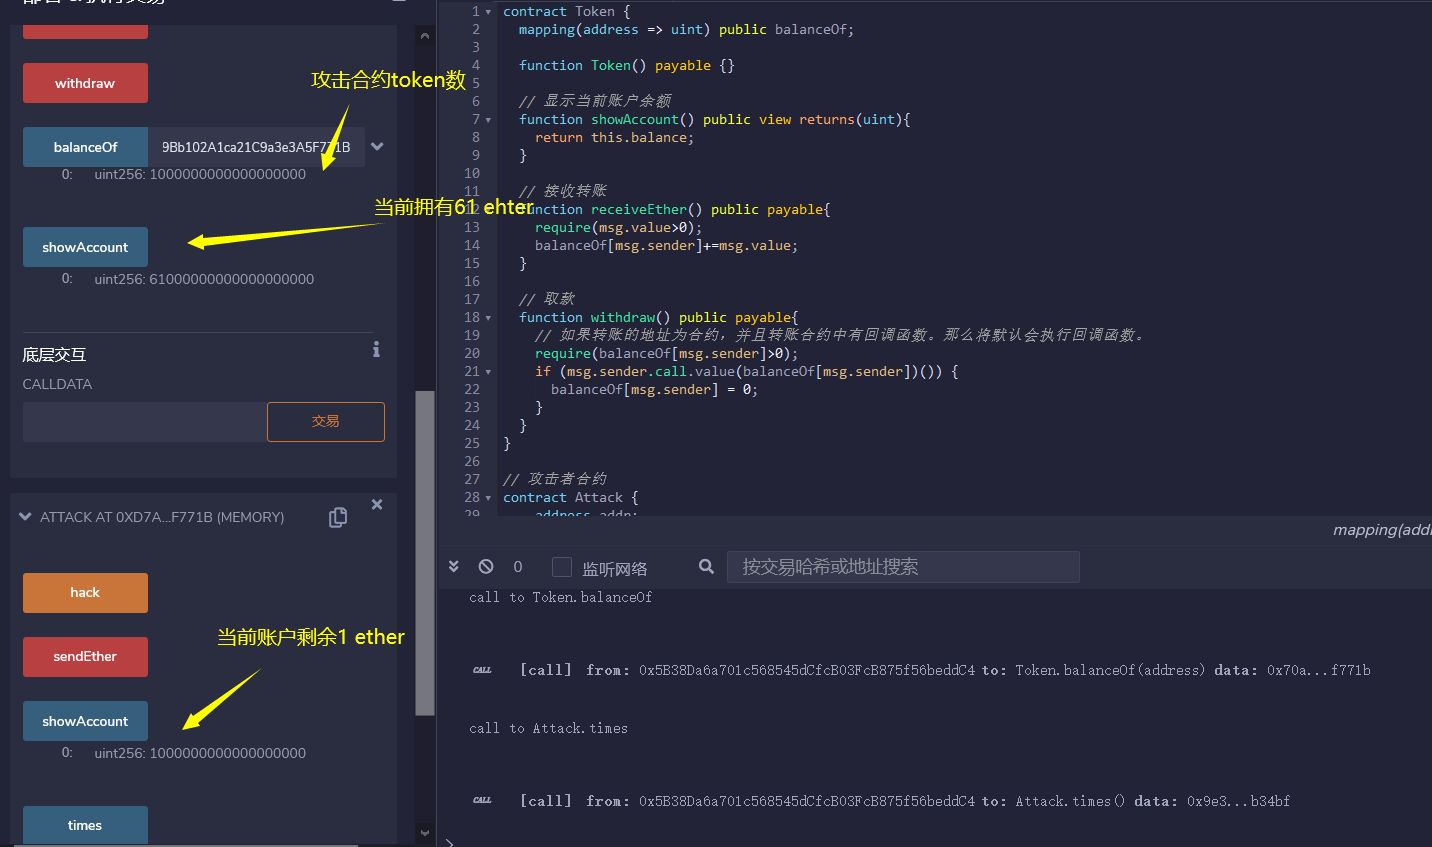Call the balanceOf function button
Screen dimensions: 1432x847
pos(85,147)
